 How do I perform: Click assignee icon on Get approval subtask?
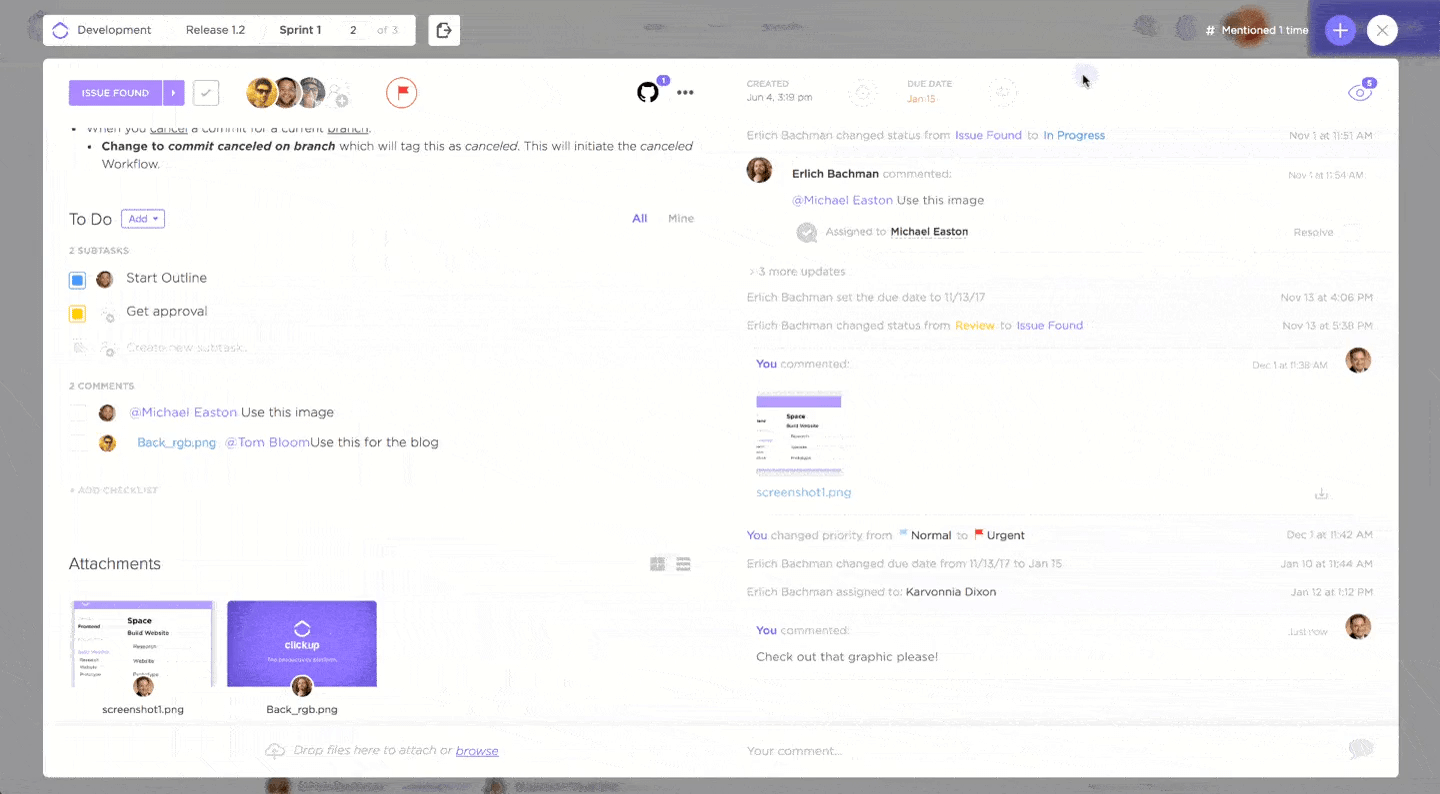click(x=107, y=314)
